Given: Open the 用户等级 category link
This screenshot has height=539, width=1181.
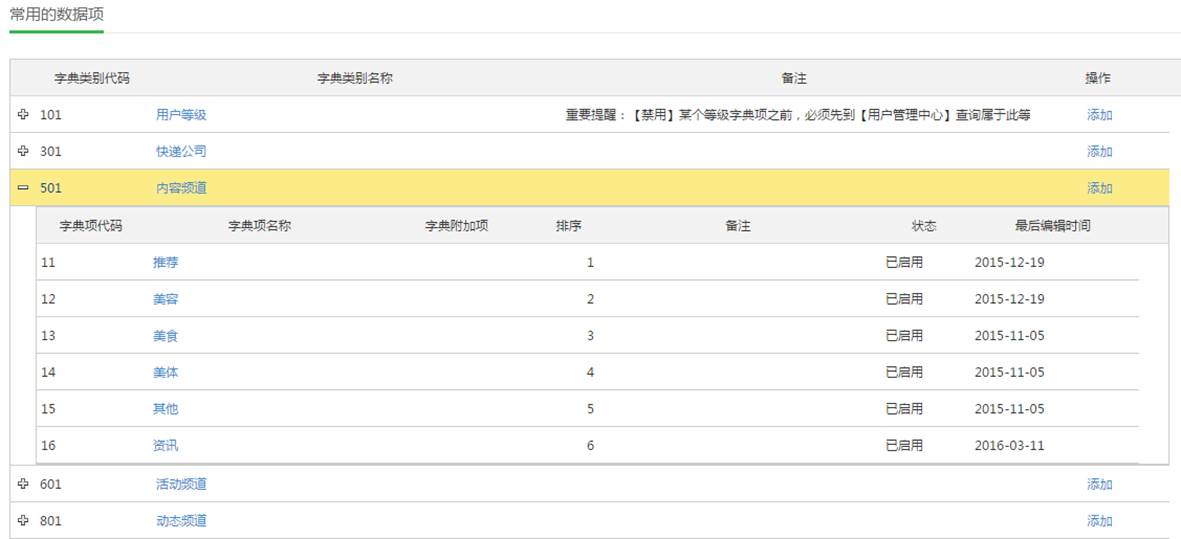Looking at the screenshot, I should [x=181, y=115].
